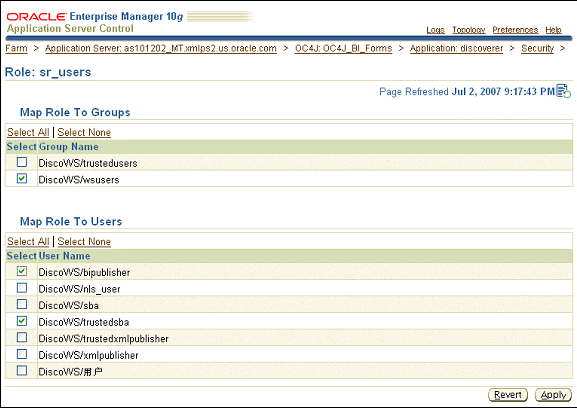Uncheck the DiscoWS/wsusers group checkbox
Image resolution: width=577 pixels, height=408 pixels.
coord(22,178)
